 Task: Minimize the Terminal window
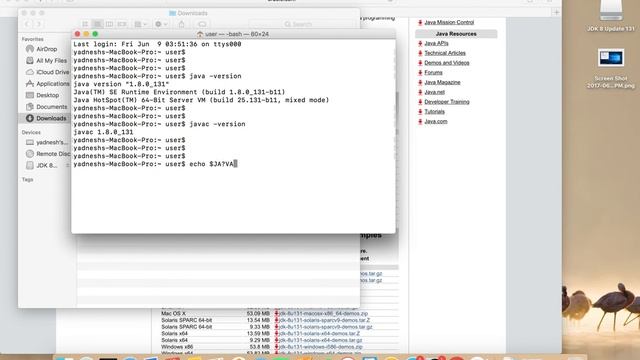(86, 34)
